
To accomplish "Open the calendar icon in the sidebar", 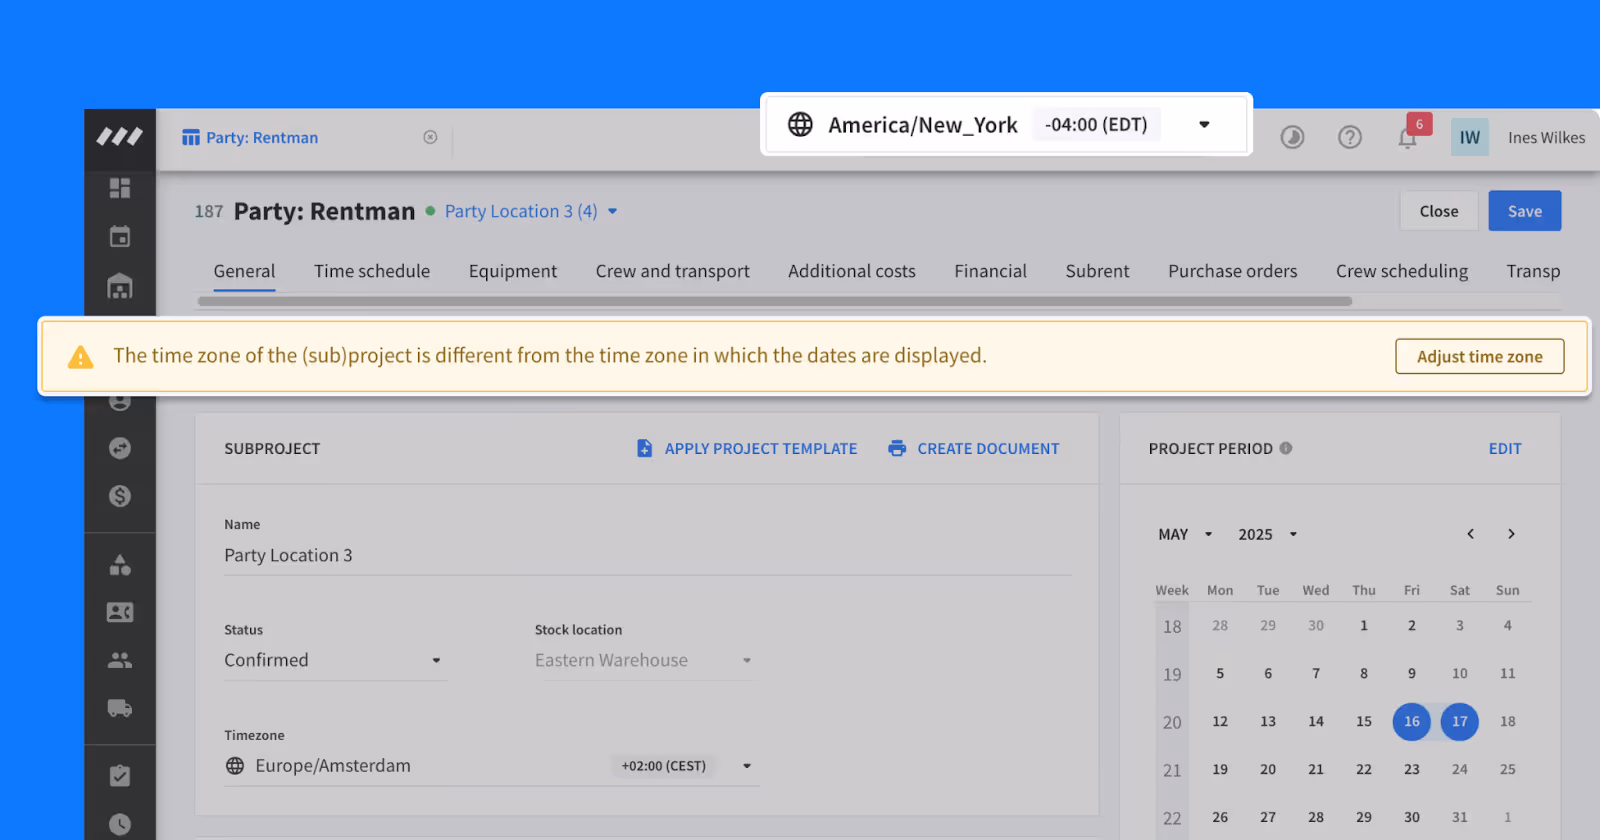I will 120,237.
